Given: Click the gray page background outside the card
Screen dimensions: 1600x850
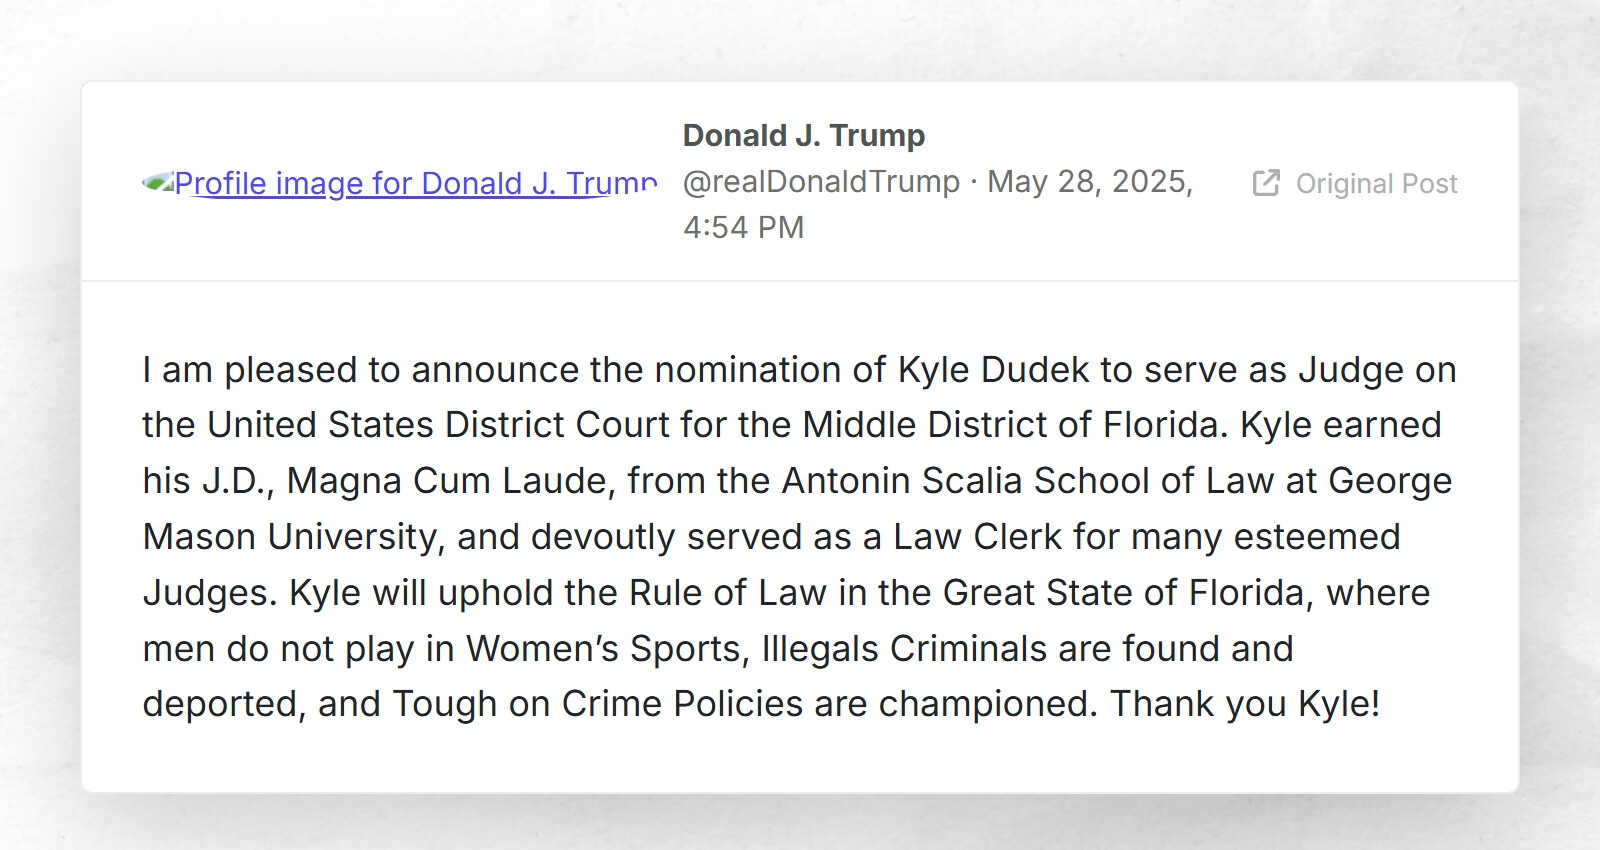Looking at the screenshot, I should click(40, 425).
